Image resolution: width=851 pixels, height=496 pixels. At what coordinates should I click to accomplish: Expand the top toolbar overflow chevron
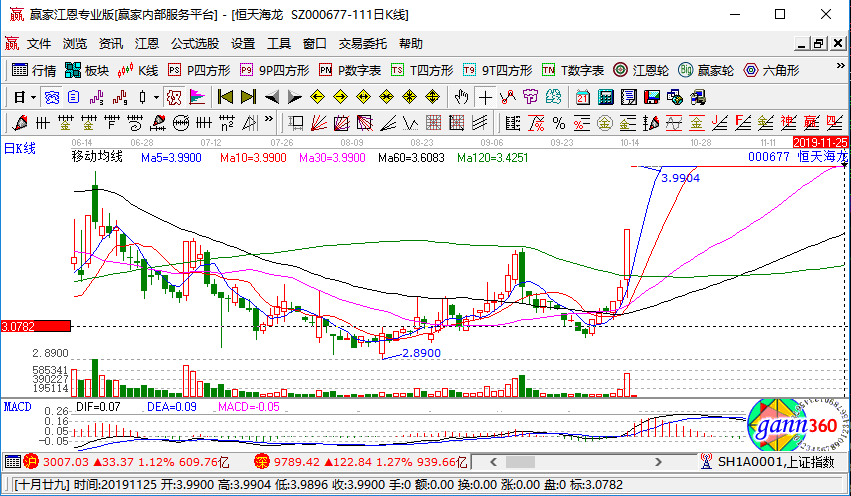point(841,66)
